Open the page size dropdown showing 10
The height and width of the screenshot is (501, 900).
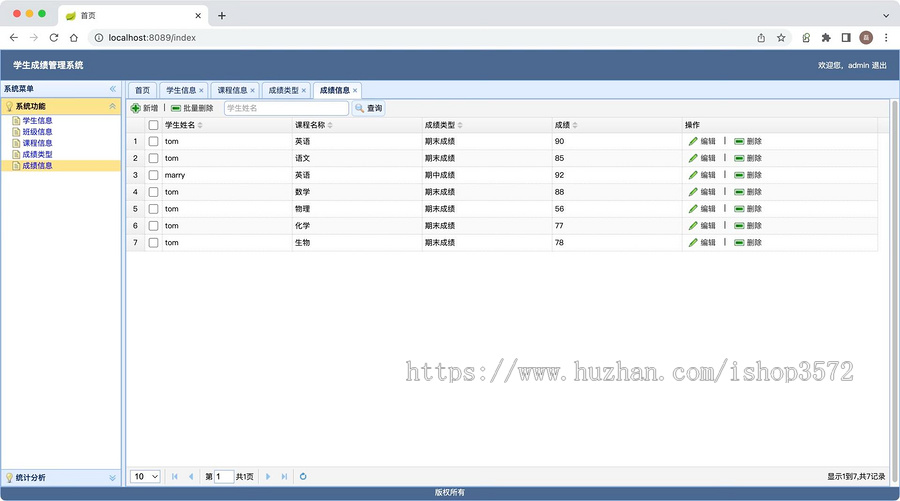pos(145,476)
